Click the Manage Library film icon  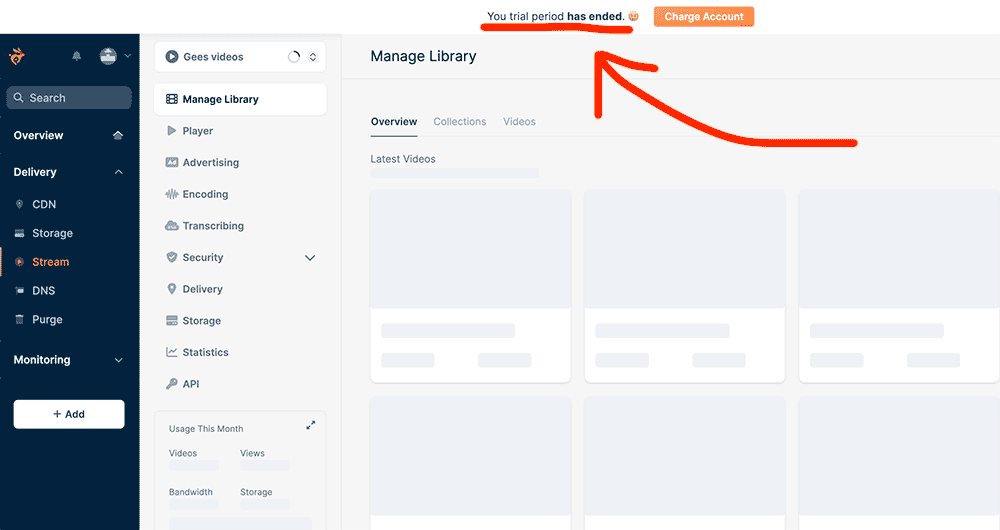(x=172, y=99)
